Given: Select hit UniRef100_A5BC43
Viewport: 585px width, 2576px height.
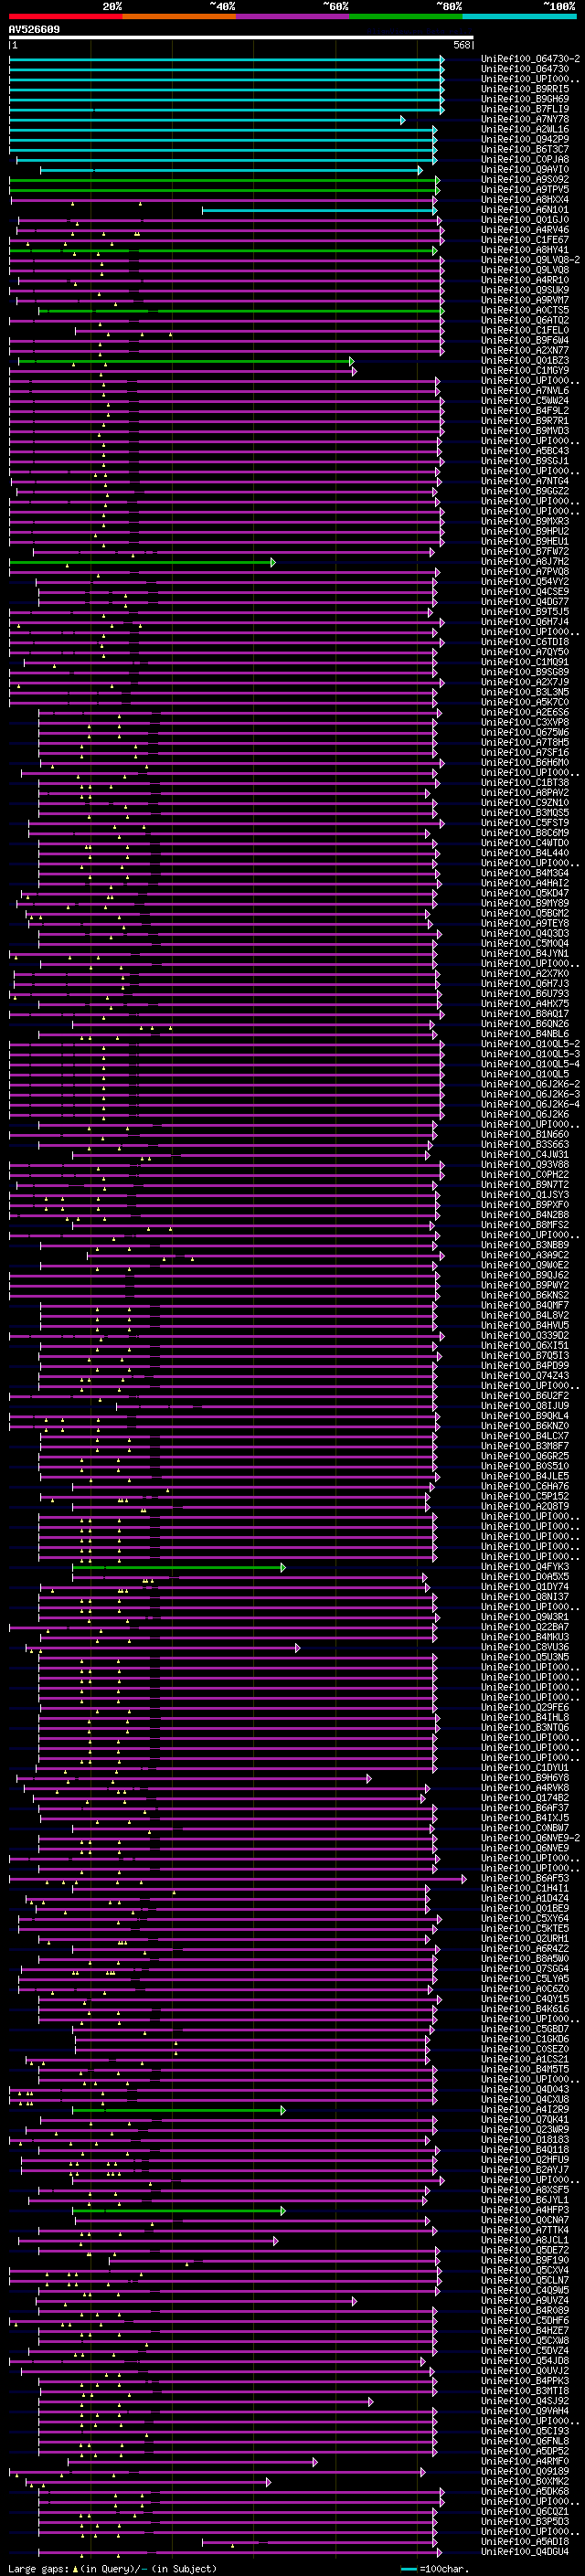Looking at the screenshot, I should coord(525,451).
